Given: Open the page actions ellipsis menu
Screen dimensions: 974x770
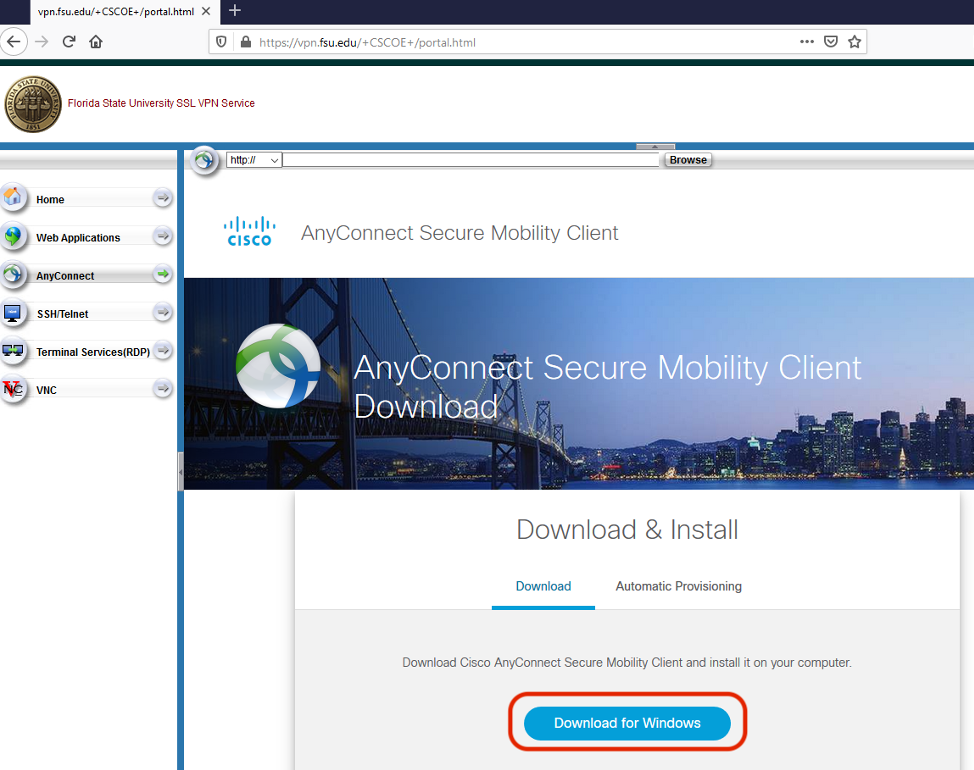Looking at the screenshot, I should coord(807,42).
